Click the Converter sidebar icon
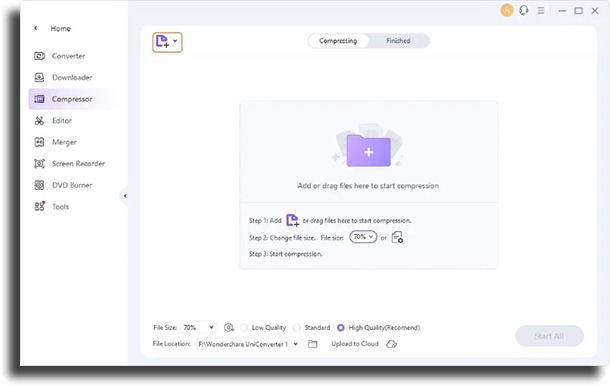Image resolution: width=610 pixels, height=386 pixels. 39,56
